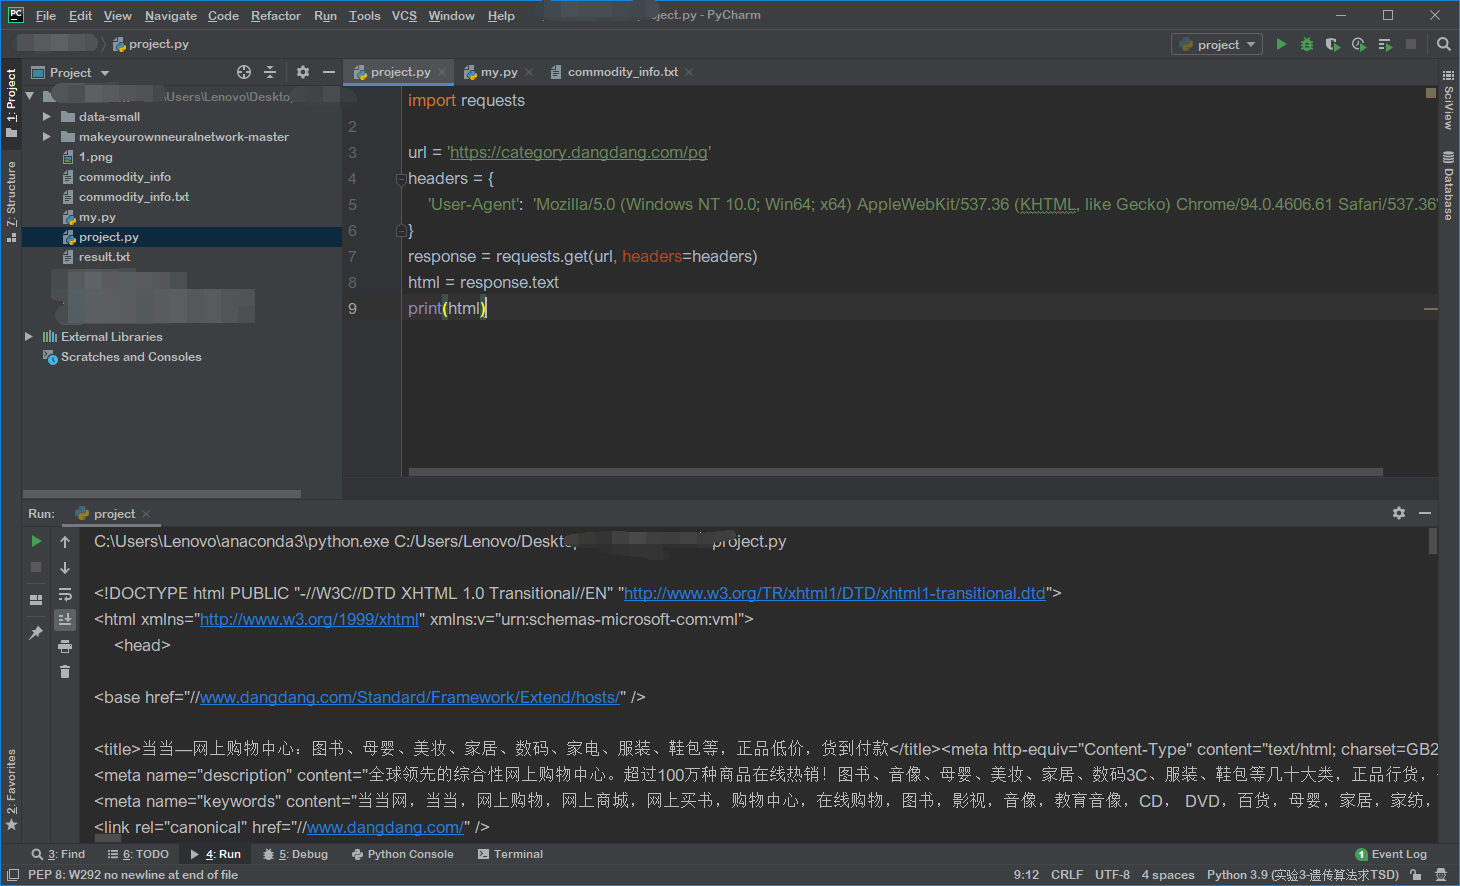Select result.txt in the project tree

[104, 257]
